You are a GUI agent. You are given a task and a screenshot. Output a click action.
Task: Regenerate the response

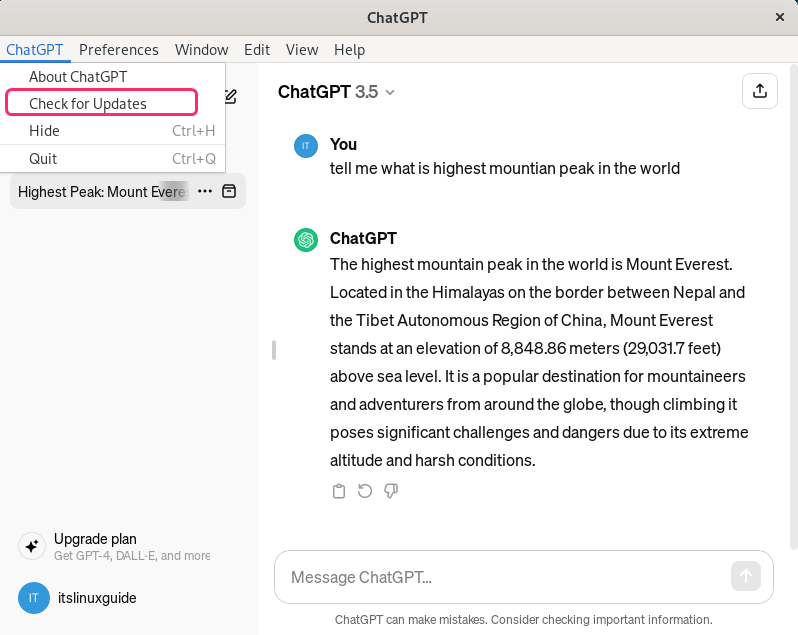point(365,491)
